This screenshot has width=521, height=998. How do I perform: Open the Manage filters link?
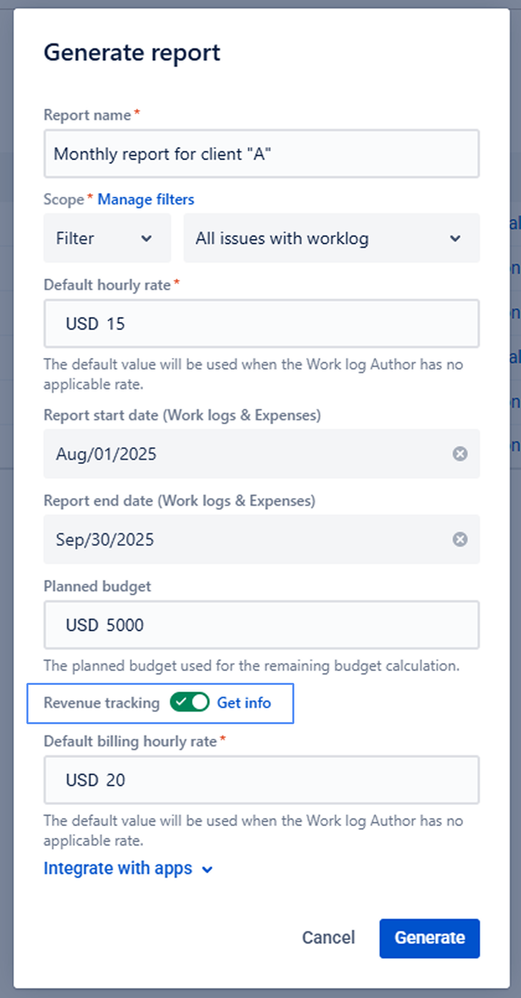point(146,200)
